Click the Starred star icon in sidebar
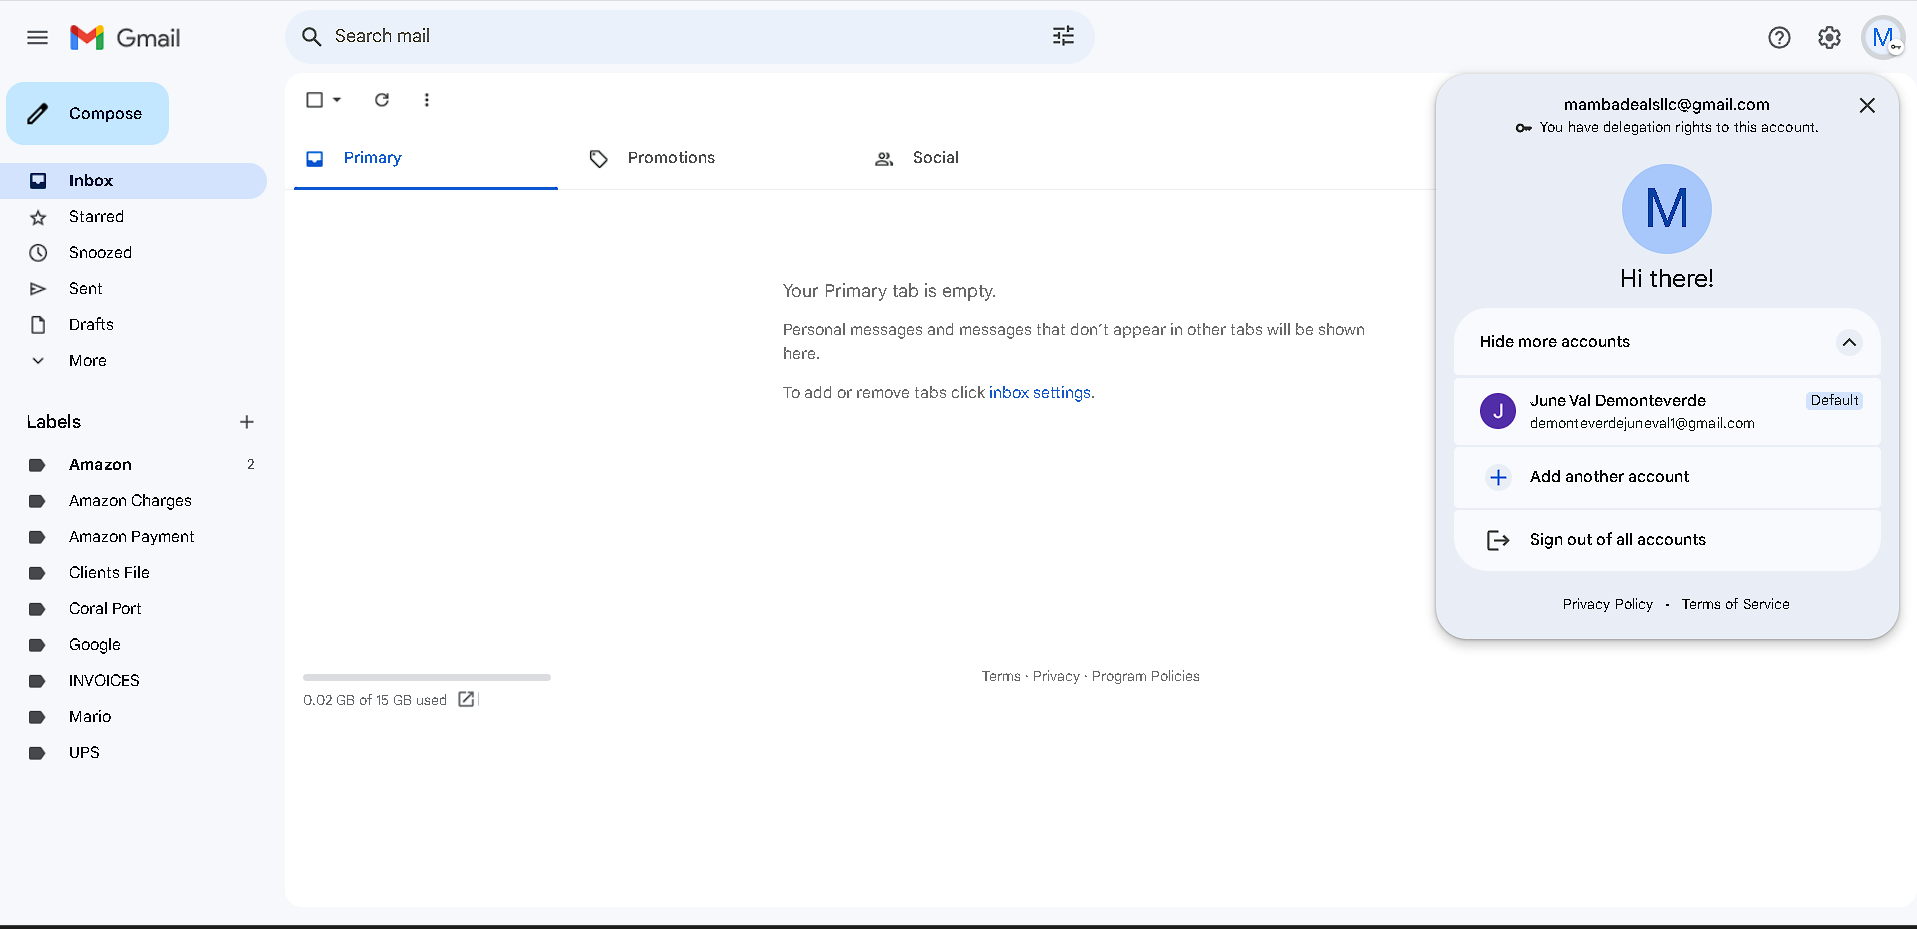 coord(38,217)
